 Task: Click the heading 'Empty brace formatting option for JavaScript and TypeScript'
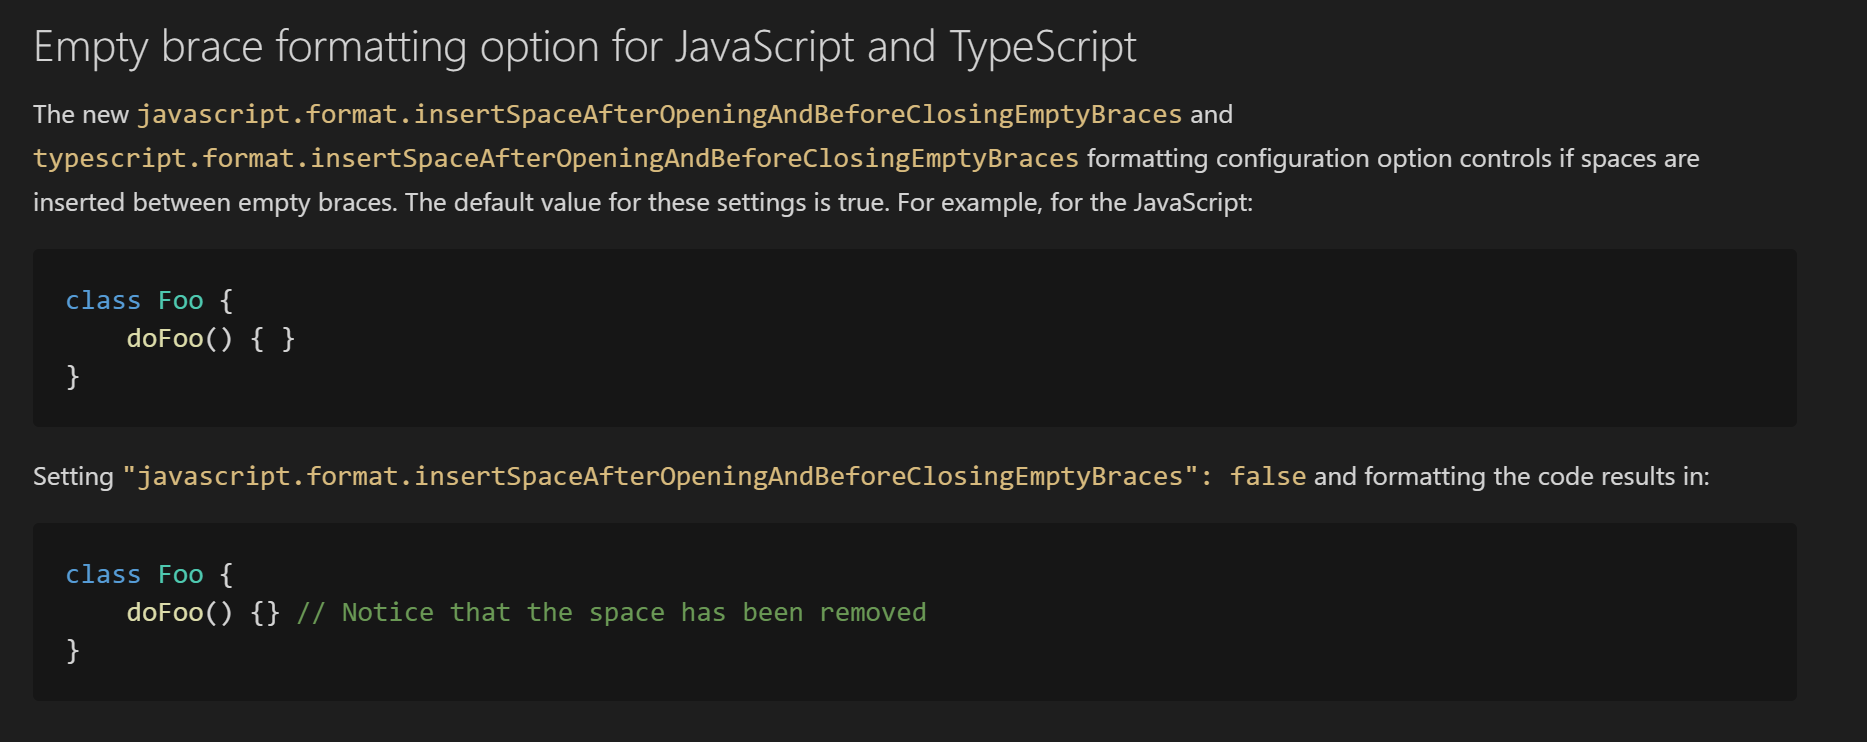[585, 48]
